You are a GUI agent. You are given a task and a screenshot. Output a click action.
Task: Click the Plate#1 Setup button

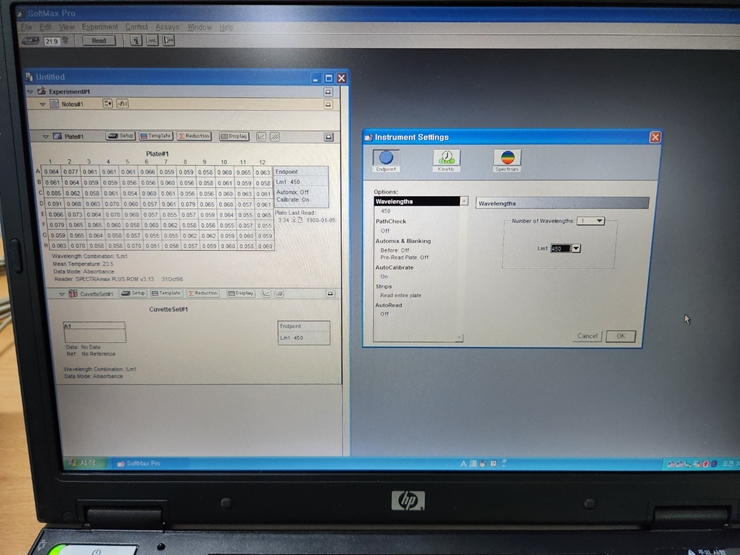point(120,136)
